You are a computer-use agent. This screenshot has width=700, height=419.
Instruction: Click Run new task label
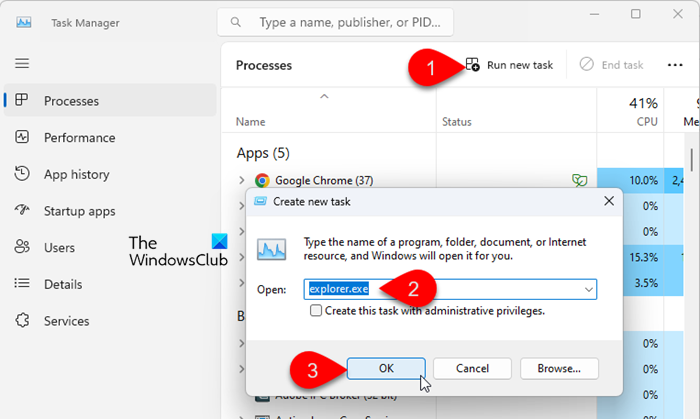point(520,65)
